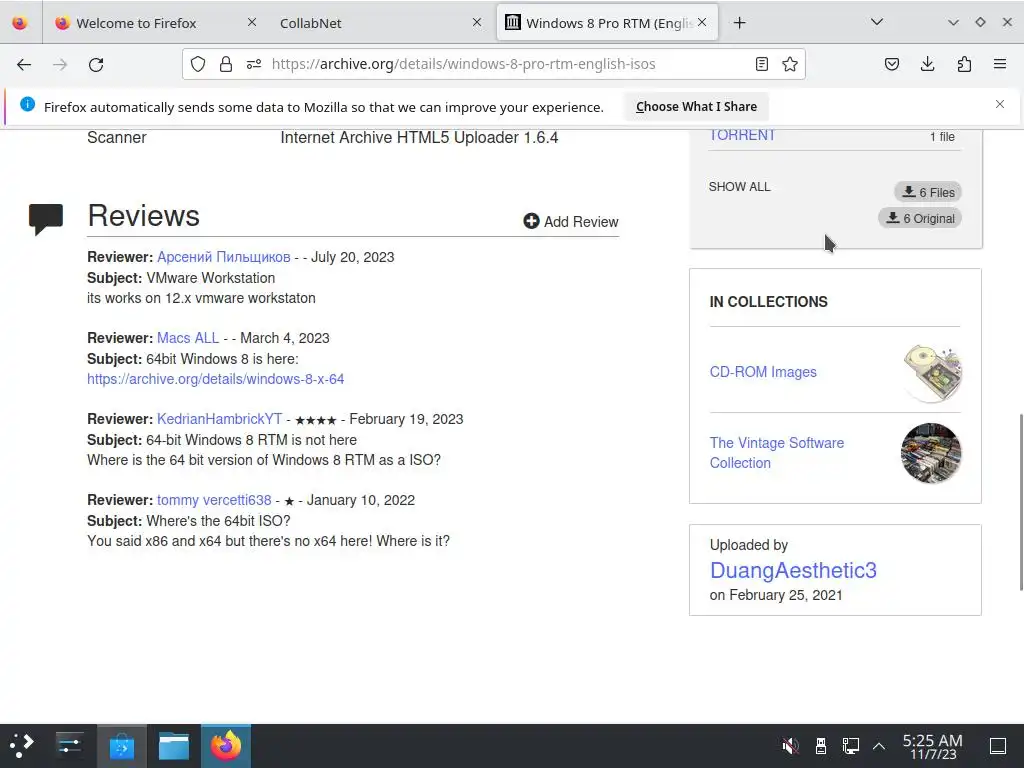Click the Firefox taskbar icon

(226, 745)
